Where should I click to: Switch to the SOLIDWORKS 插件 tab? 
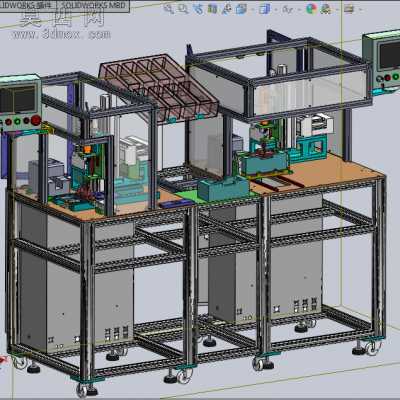coord(27,5)
